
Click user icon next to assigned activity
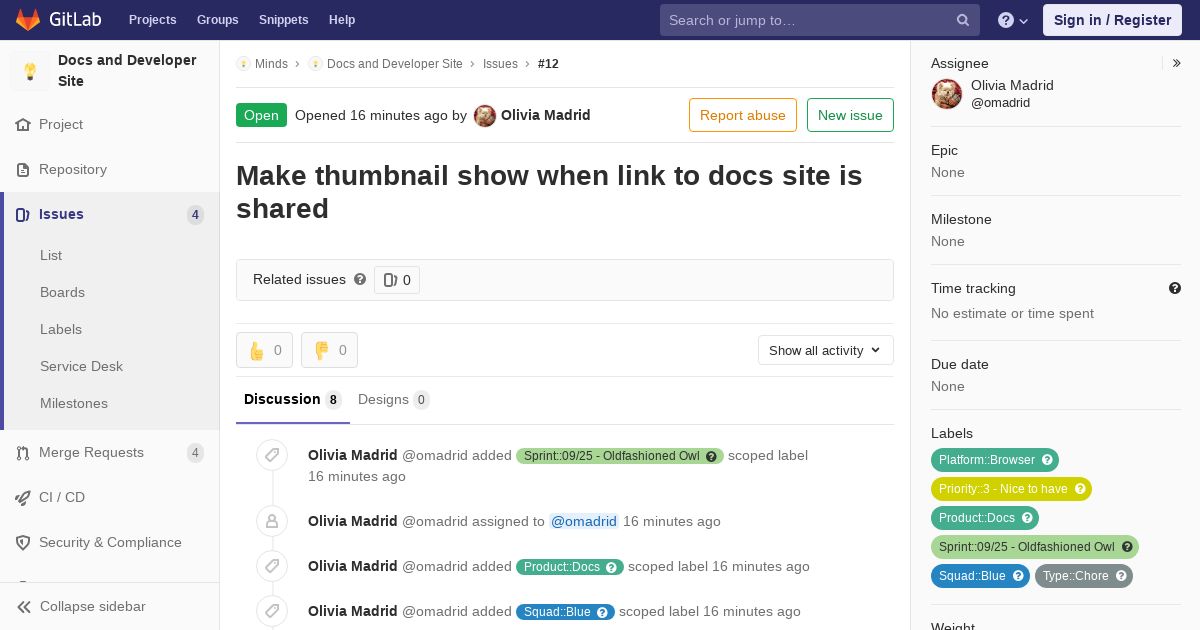coord(272,521)
